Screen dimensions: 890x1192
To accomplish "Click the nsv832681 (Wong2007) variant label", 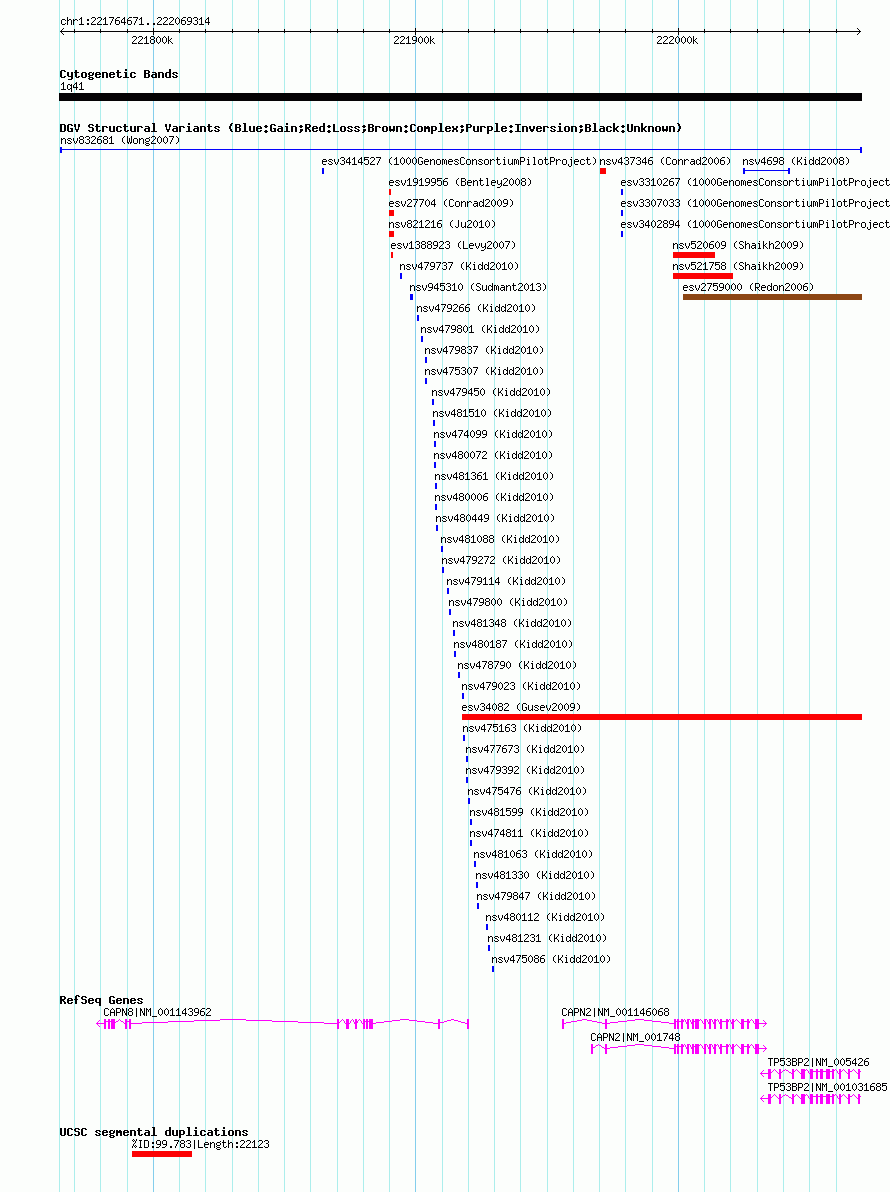I will pos(120,140).
